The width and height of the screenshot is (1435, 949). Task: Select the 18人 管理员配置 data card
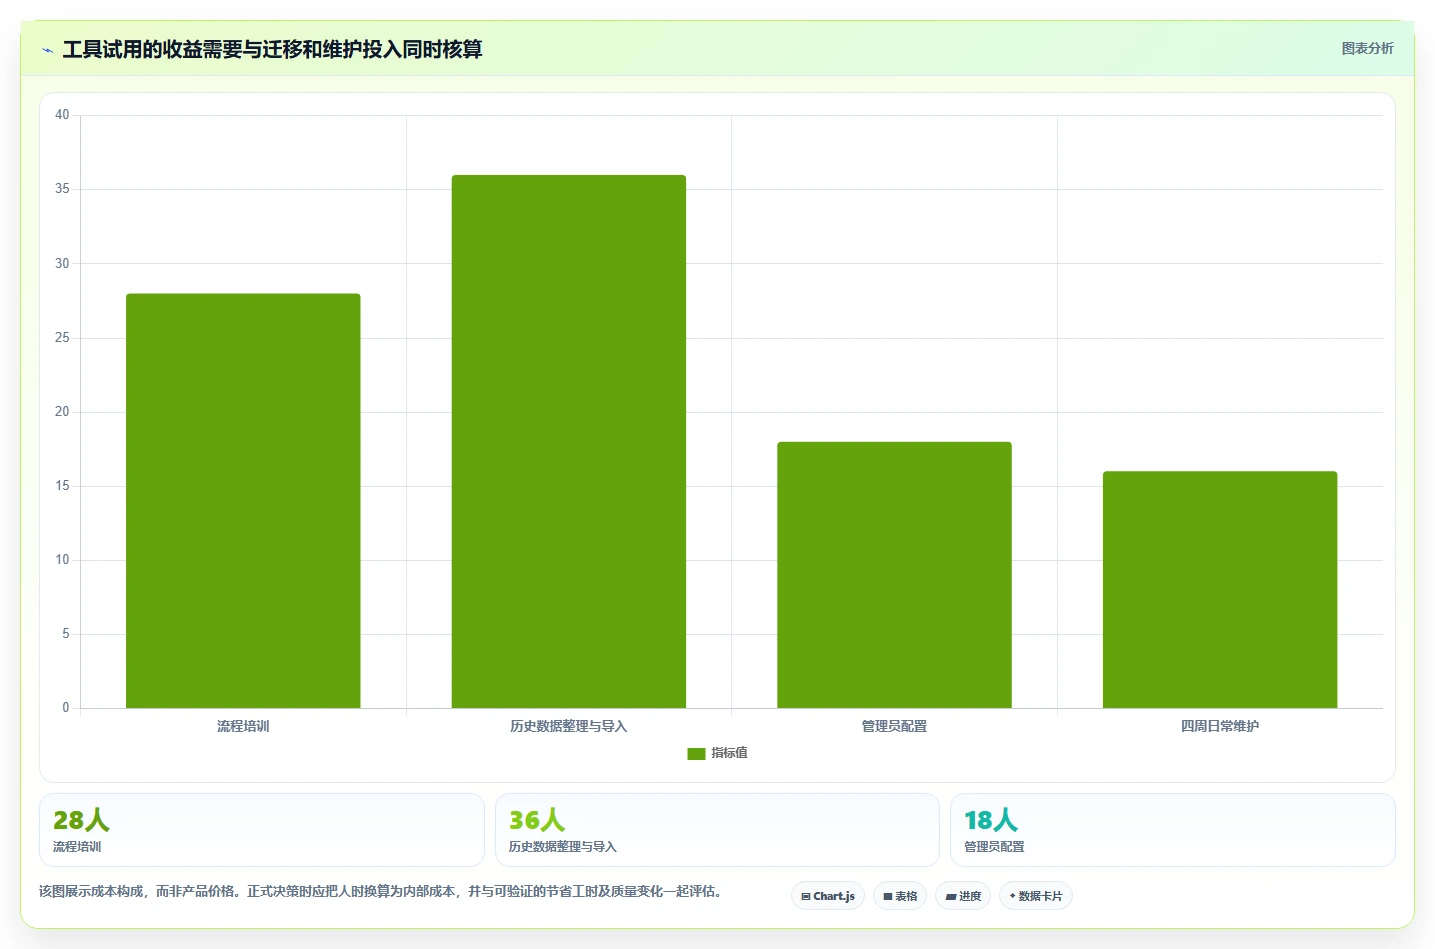1172,830
